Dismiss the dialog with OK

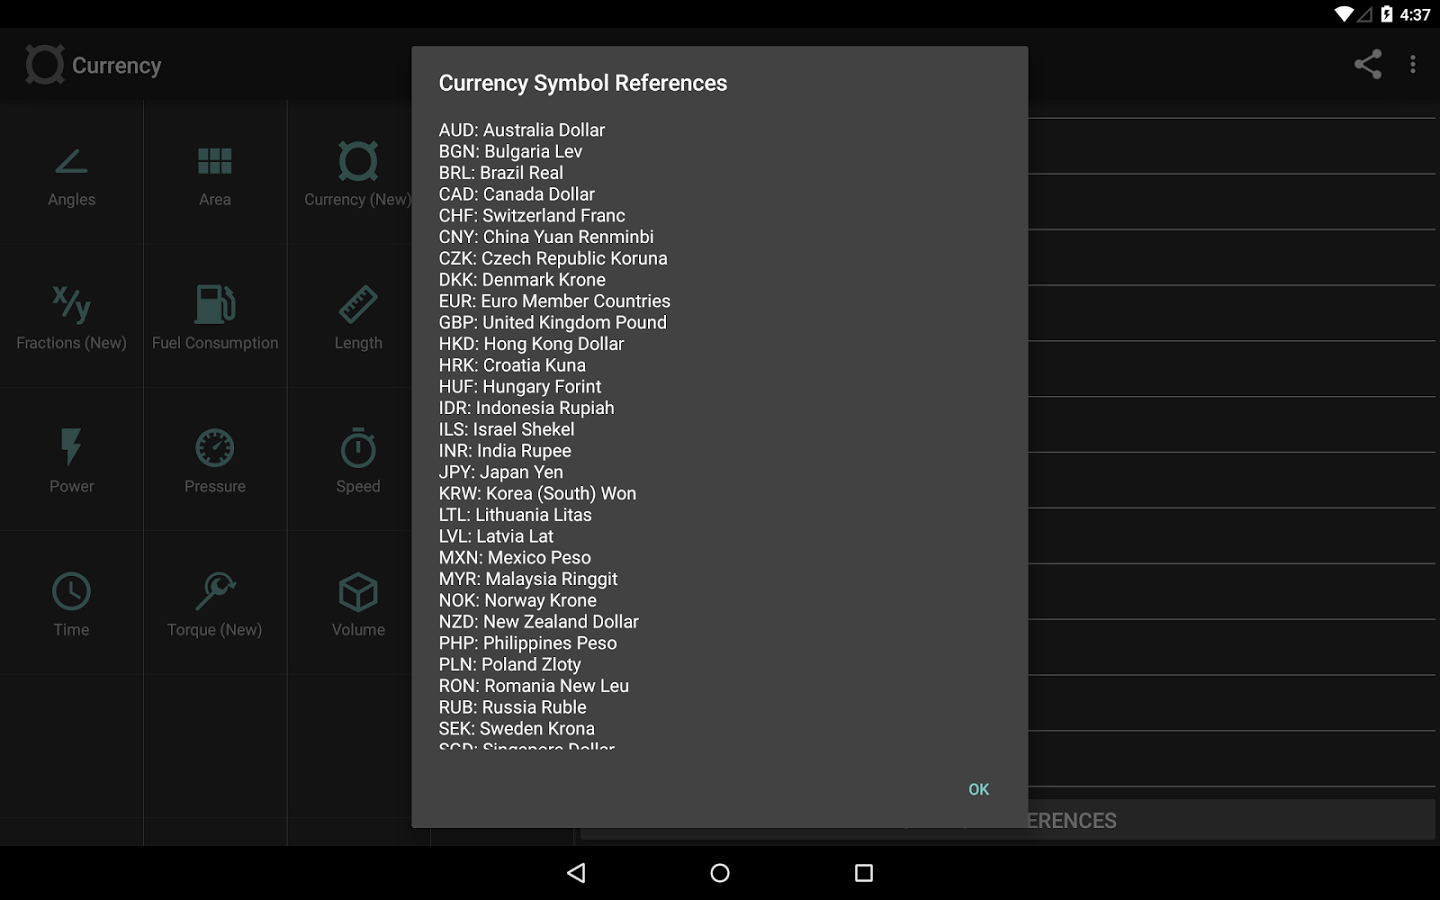click(x=979, y=790)
